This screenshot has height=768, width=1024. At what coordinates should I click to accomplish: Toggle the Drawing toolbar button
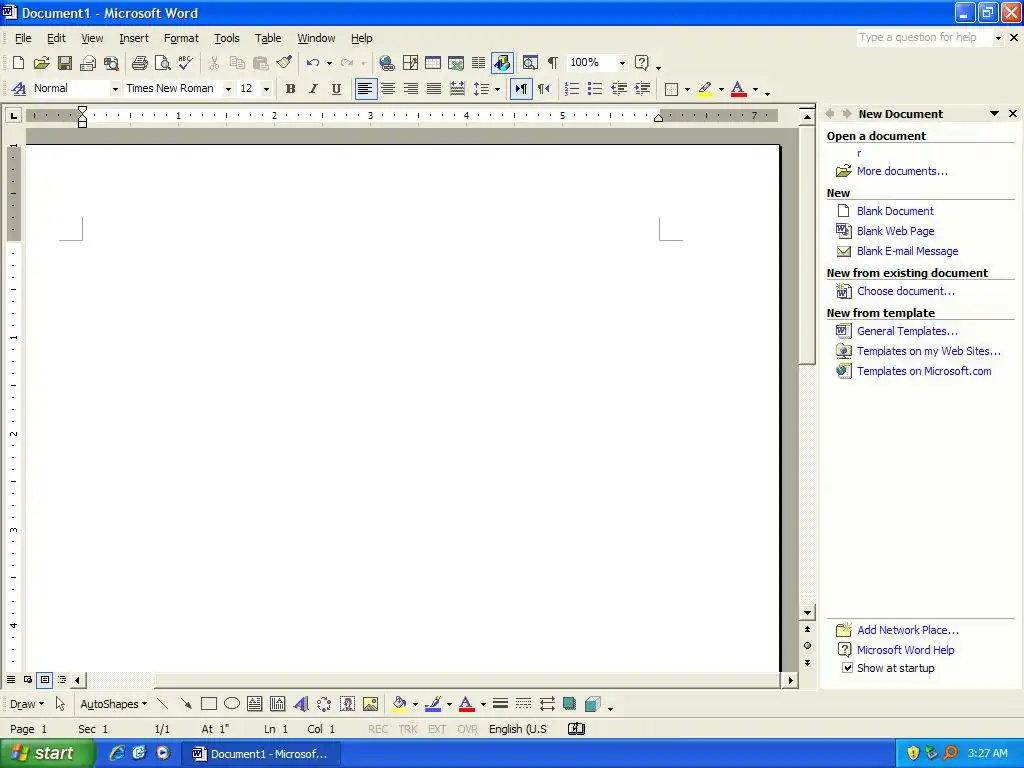pos(502,63)
